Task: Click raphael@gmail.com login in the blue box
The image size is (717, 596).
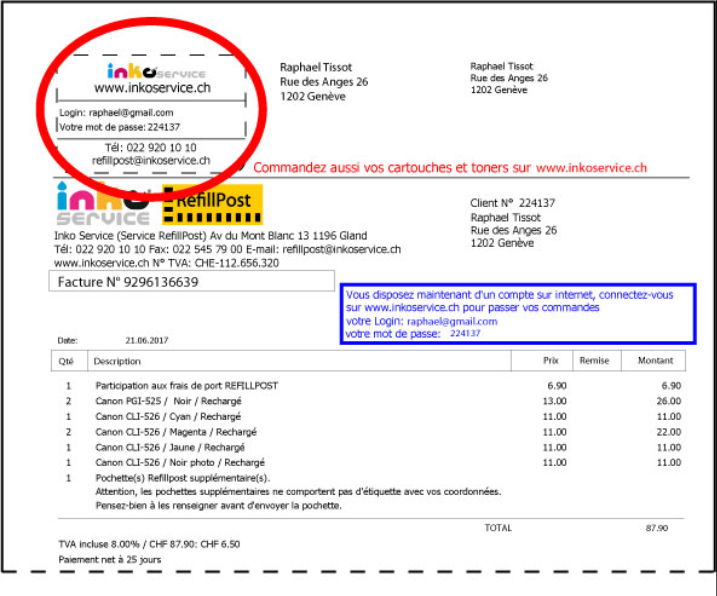Action: tap(453, 322)
